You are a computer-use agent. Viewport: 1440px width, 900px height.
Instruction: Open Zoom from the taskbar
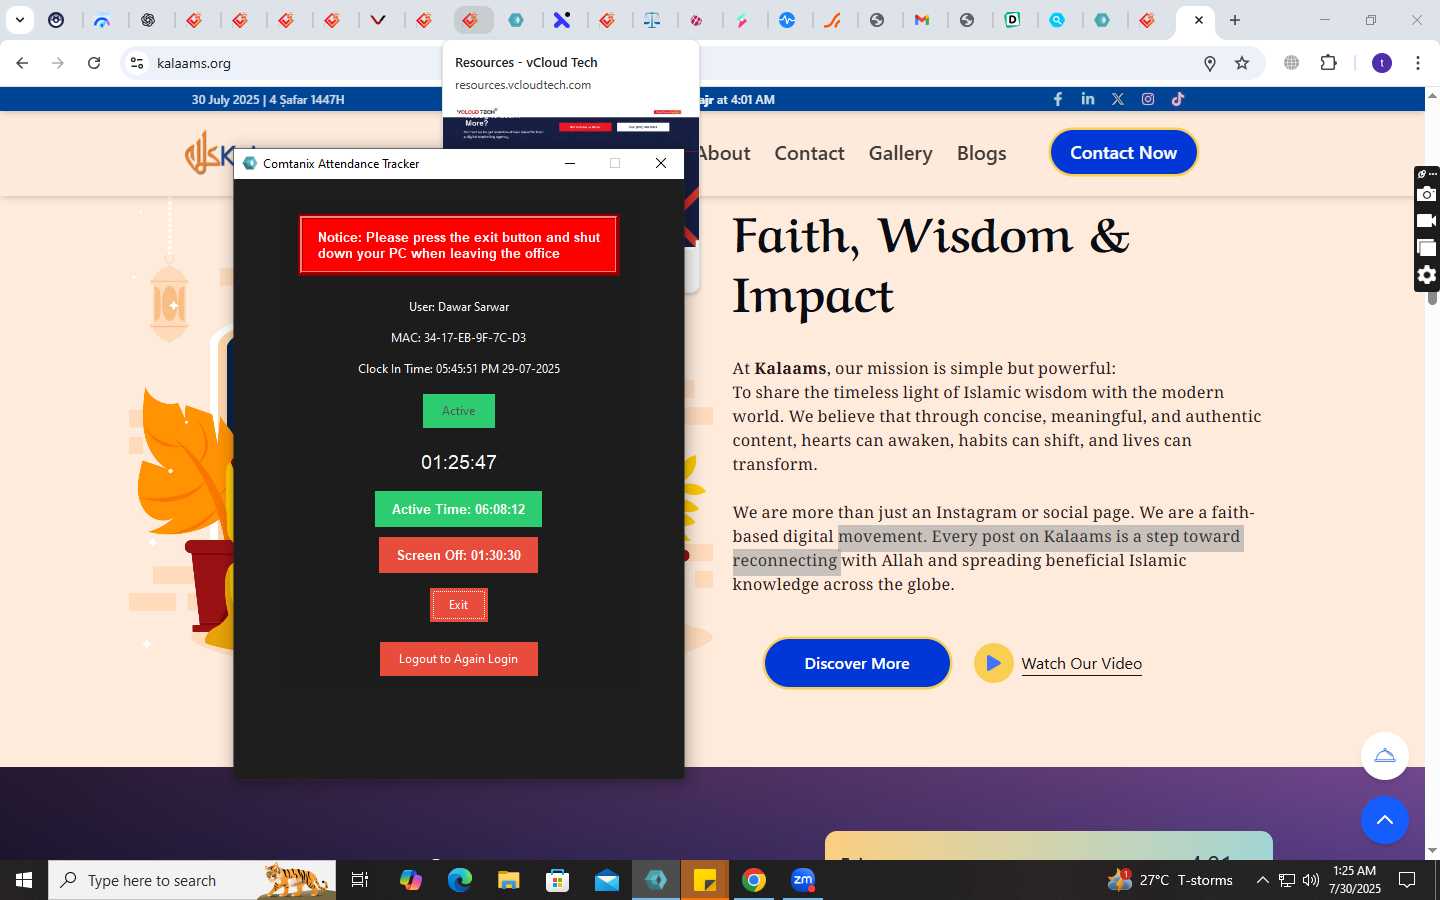point(803,880)
